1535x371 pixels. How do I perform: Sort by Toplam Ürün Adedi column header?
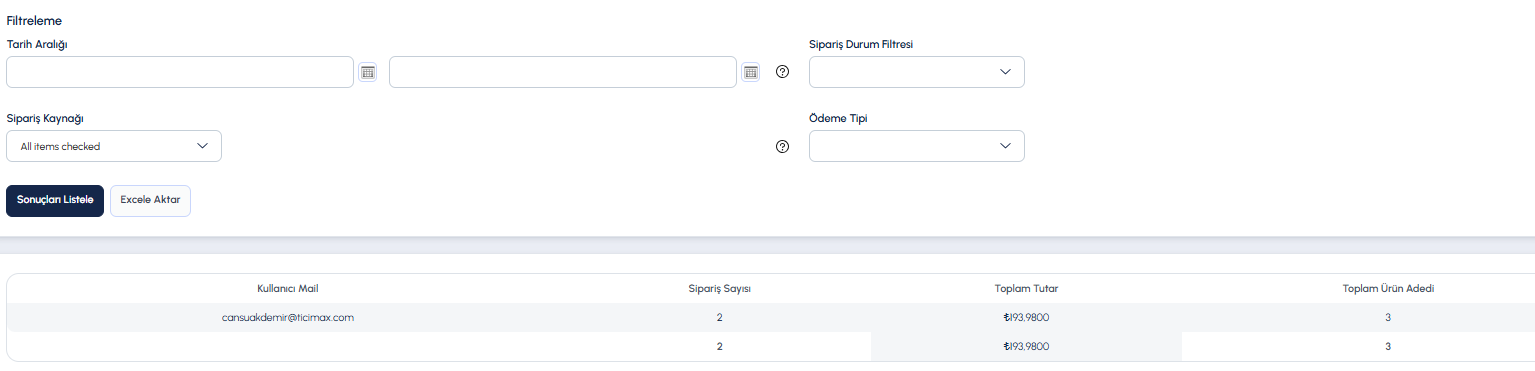[1388, 288]
